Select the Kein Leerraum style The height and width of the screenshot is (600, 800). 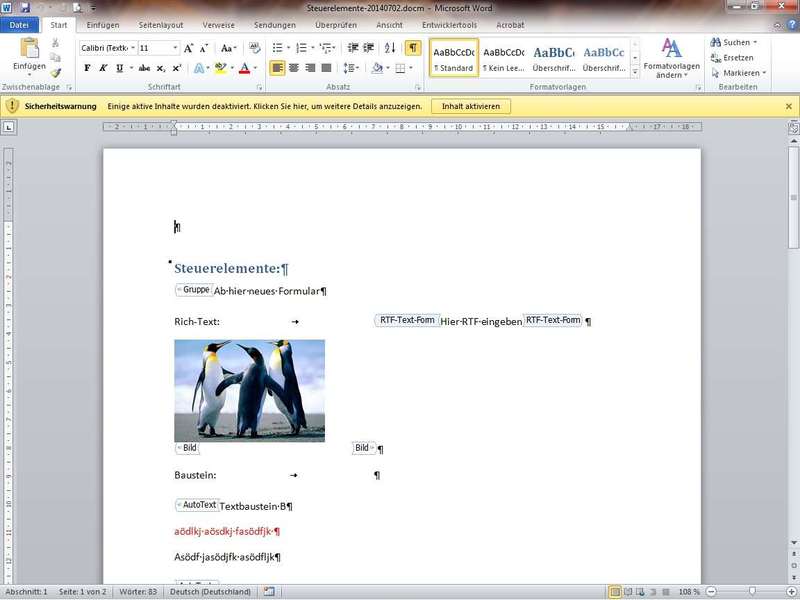pos(503,58)
